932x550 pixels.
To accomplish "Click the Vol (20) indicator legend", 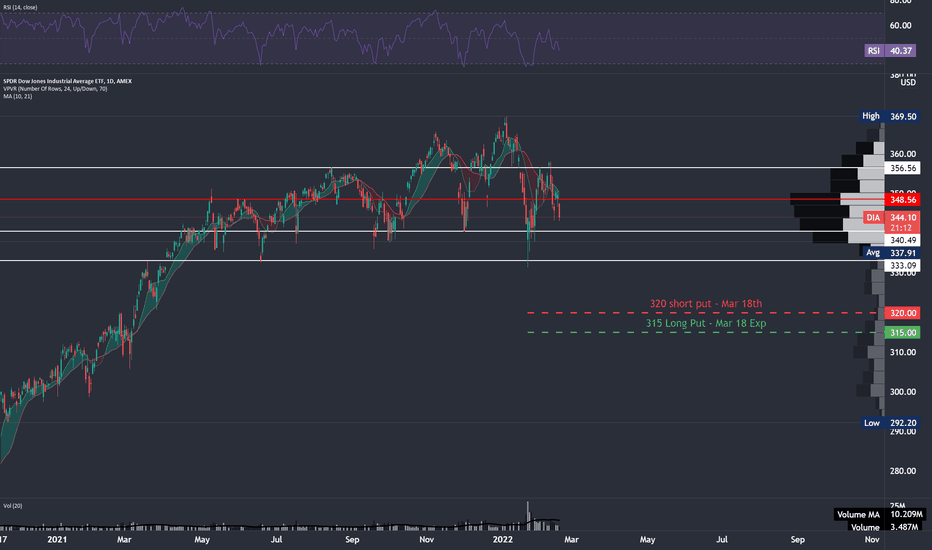I will pos(12,506).
